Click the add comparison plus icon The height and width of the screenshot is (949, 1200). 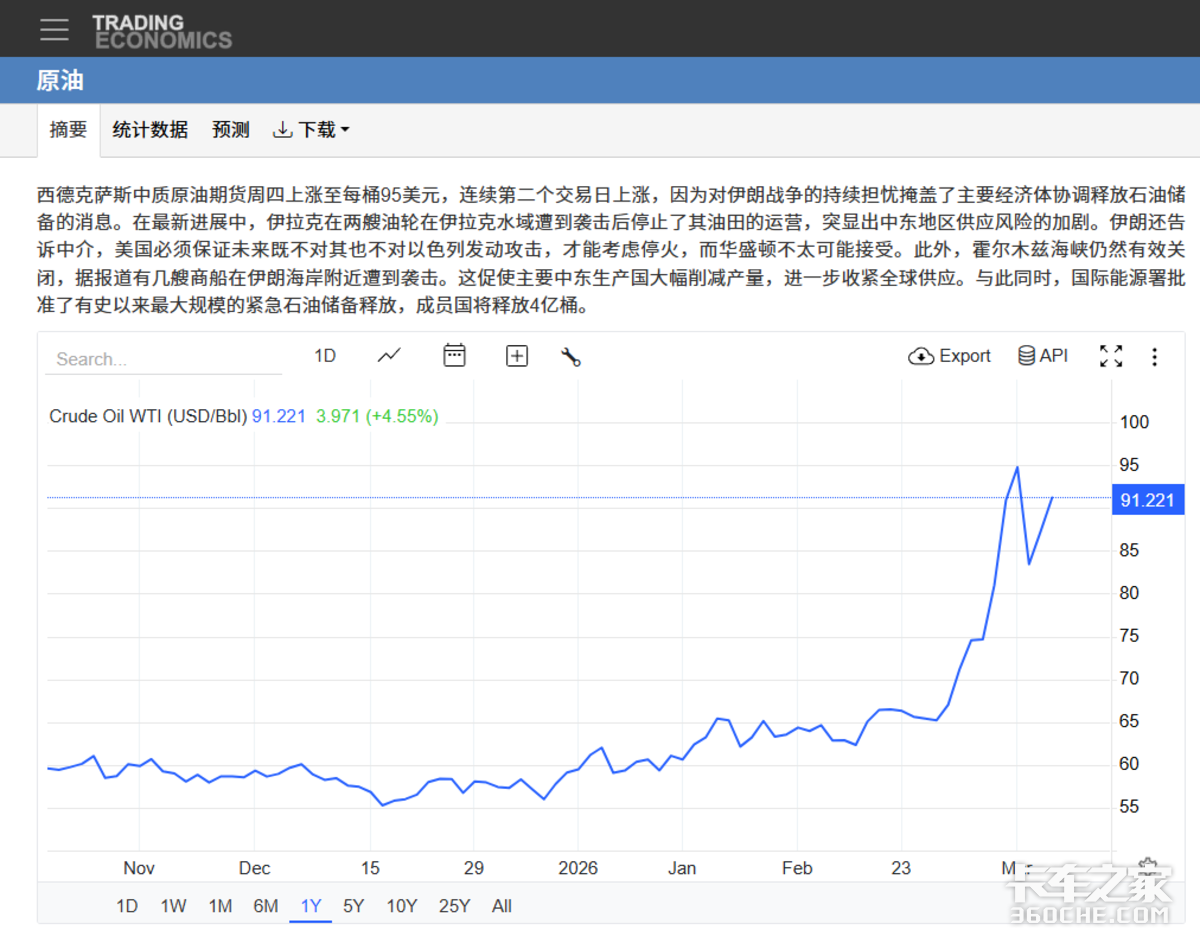[x=517, y=356]
